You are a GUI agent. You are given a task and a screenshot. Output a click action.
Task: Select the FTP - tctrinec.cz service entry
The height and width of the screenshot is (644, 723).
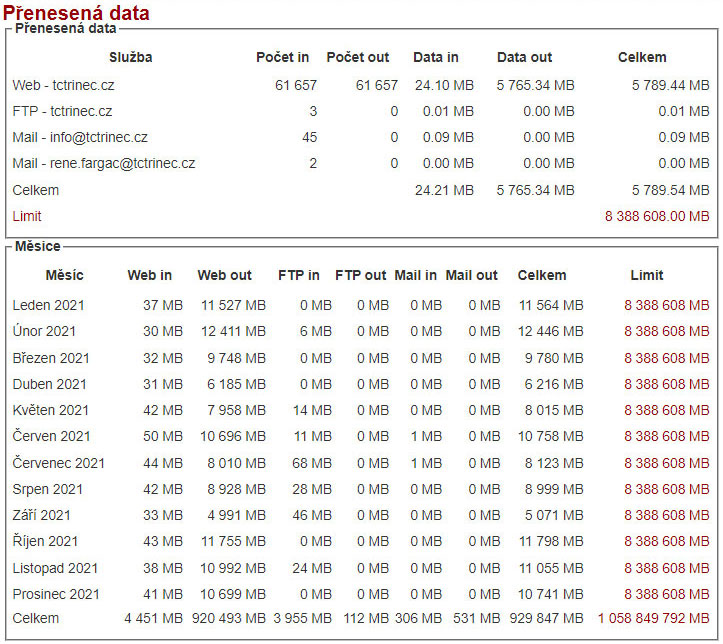pos(62,111)
